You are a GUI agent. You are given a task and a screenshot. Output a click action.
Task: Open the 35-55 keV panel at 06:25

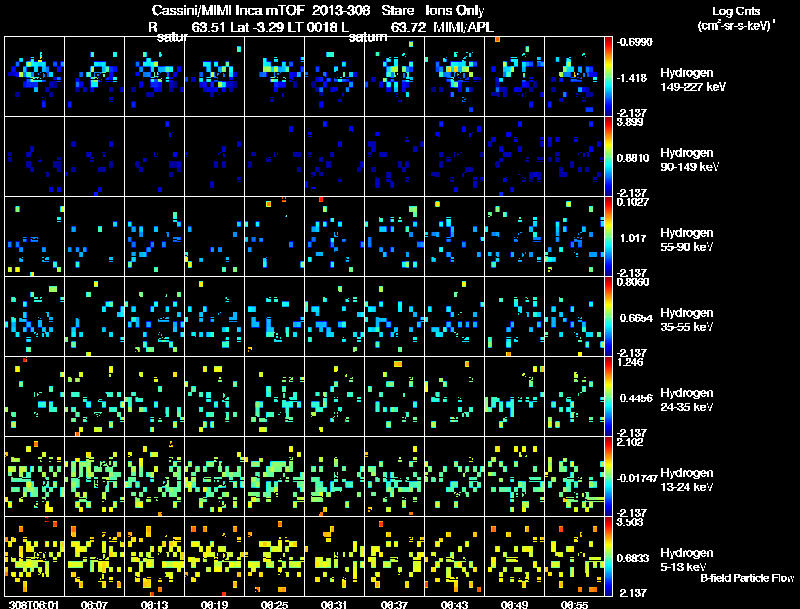click(274, 316)
